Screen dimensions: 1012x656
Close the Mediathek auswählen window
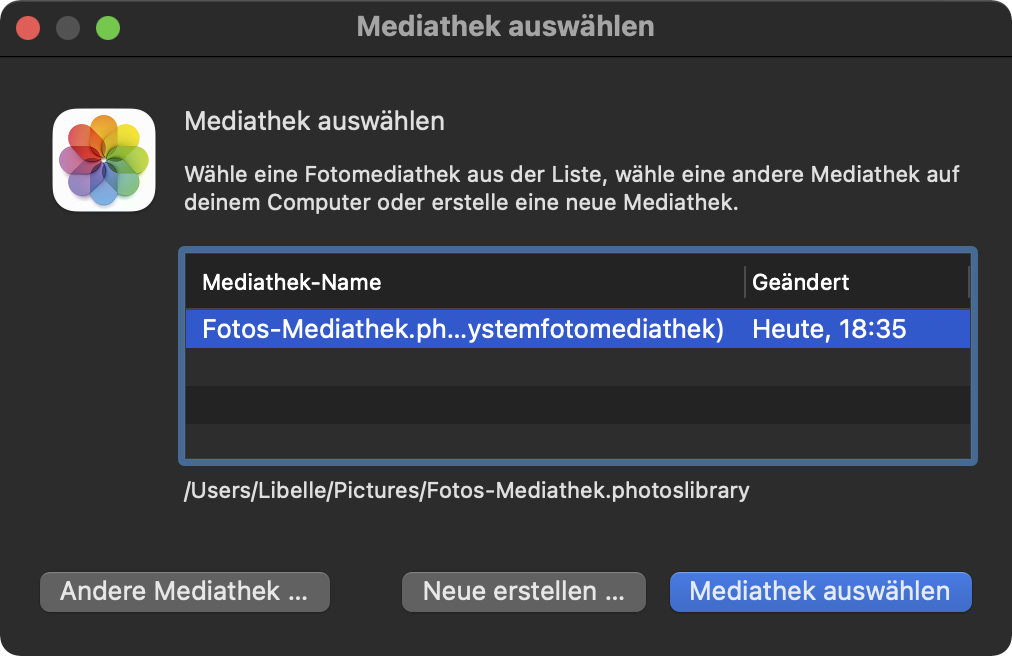(x=28, y=27)
